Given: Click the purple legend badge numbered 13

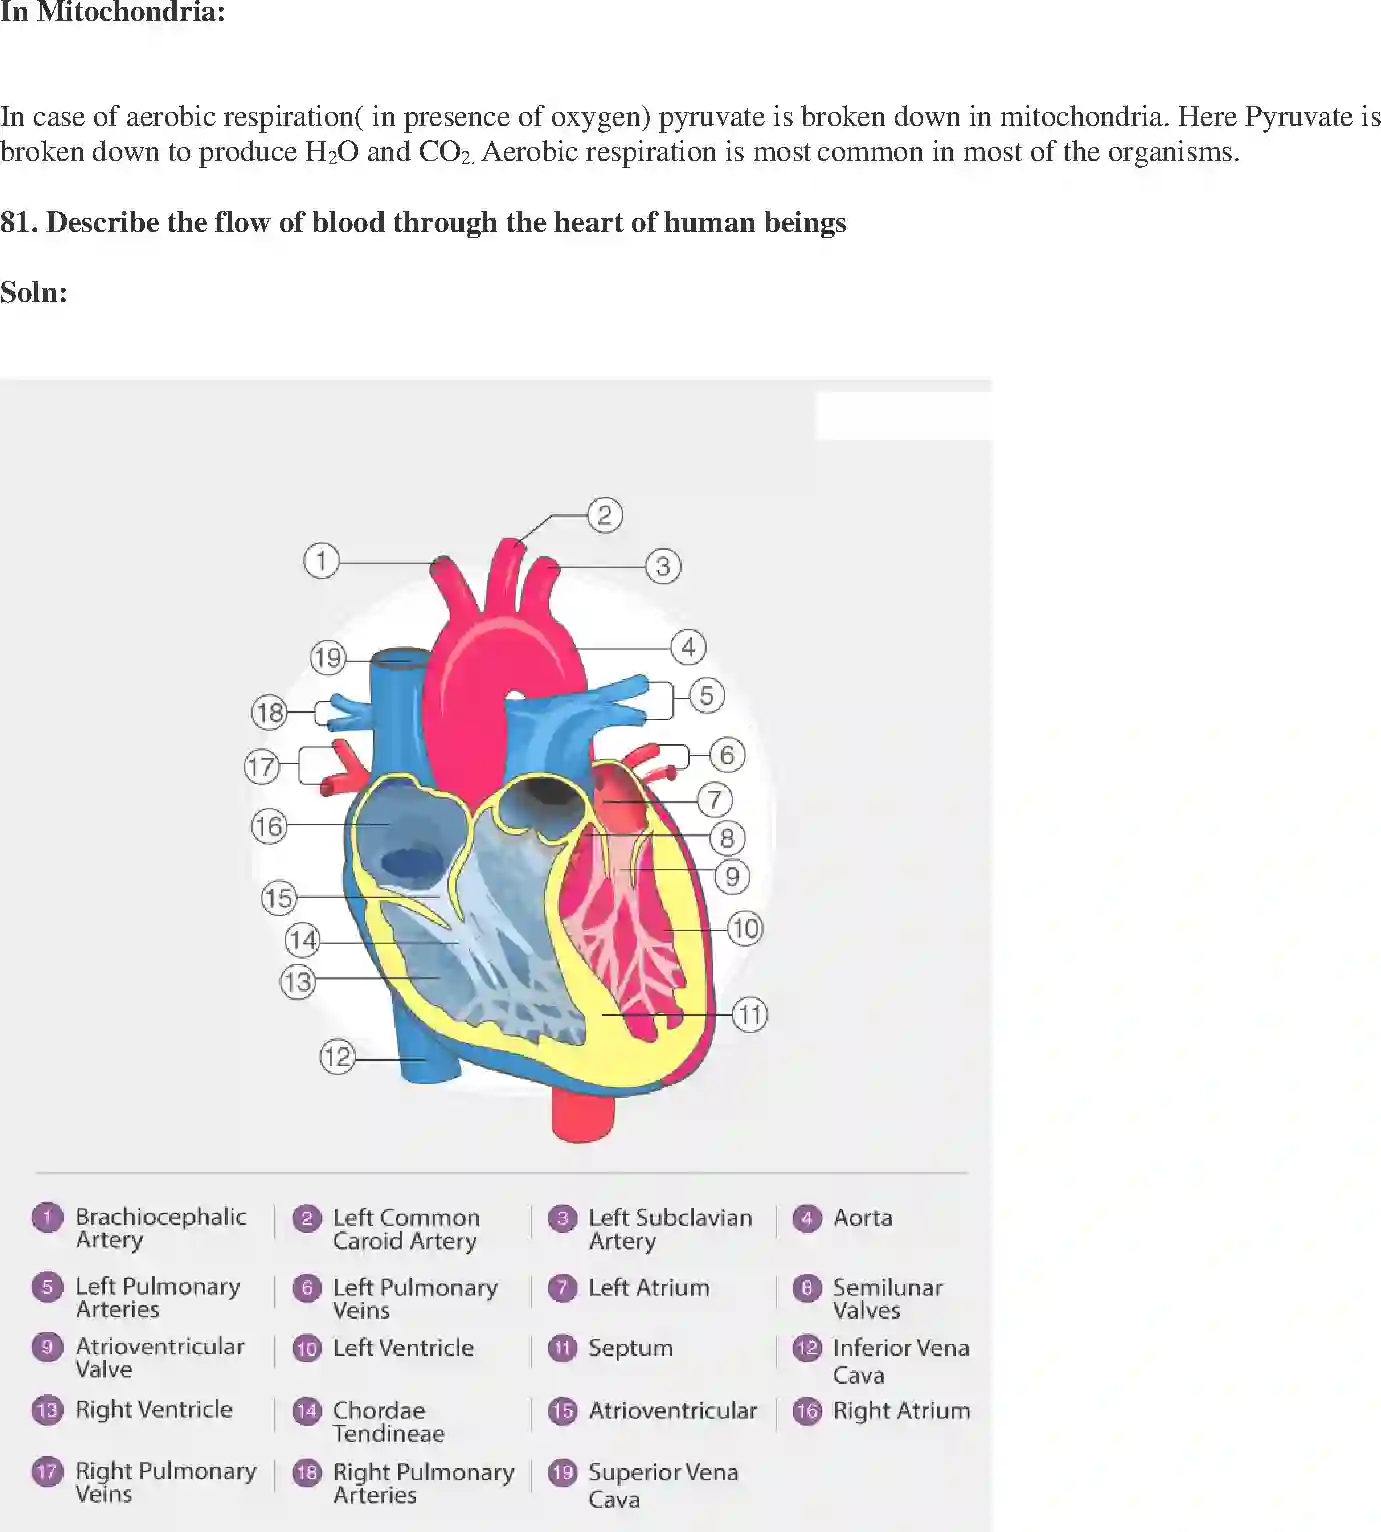Looking at the screenshot, I should 47,1410.
